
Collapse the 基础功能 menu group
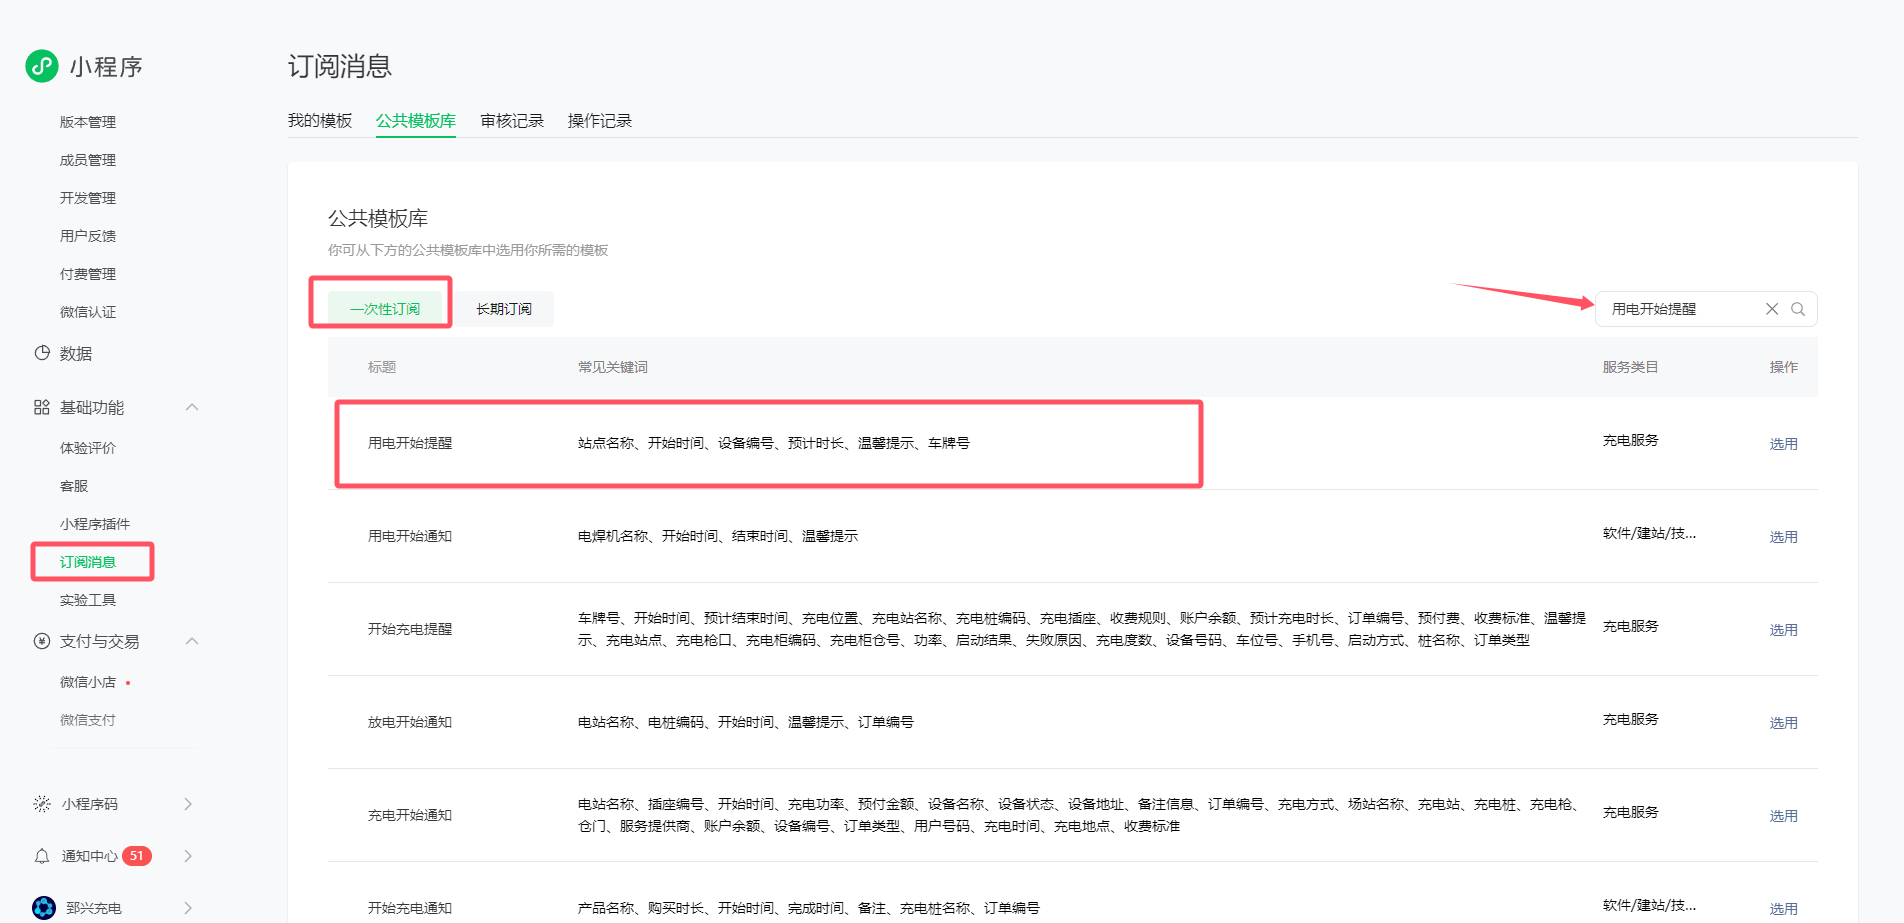pyautogui.click(x=192, y=407)
